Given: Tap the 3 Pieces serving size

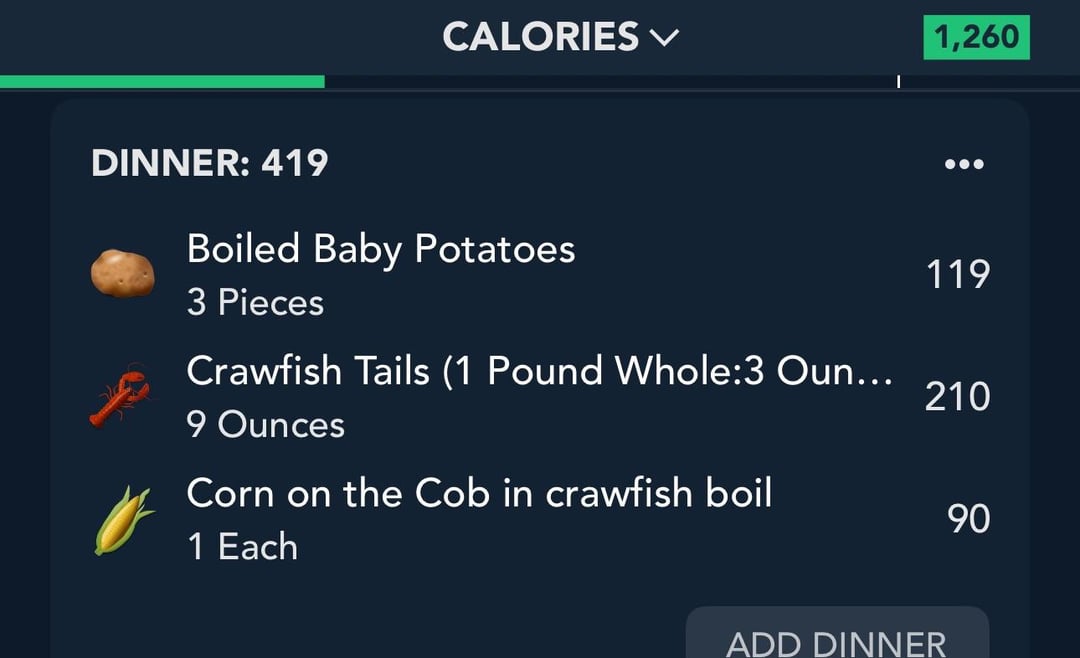Looking at the screenshot, I should [x=255, y=303].
